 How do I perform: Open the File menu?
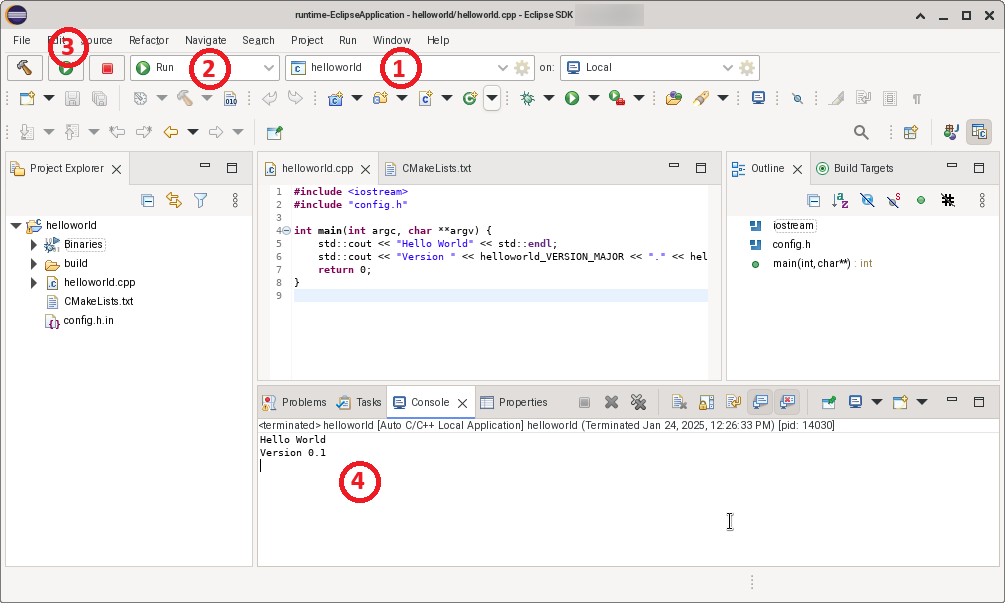(22, 40)
